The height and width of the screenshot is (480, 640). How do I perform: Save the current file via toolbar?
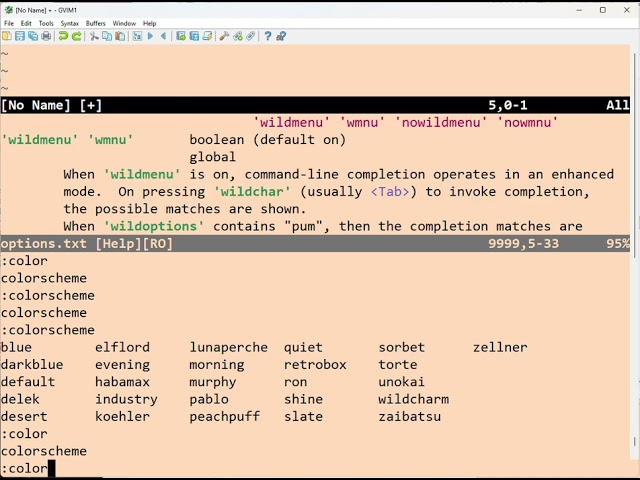pyautogui.click(x=20, y=36)
